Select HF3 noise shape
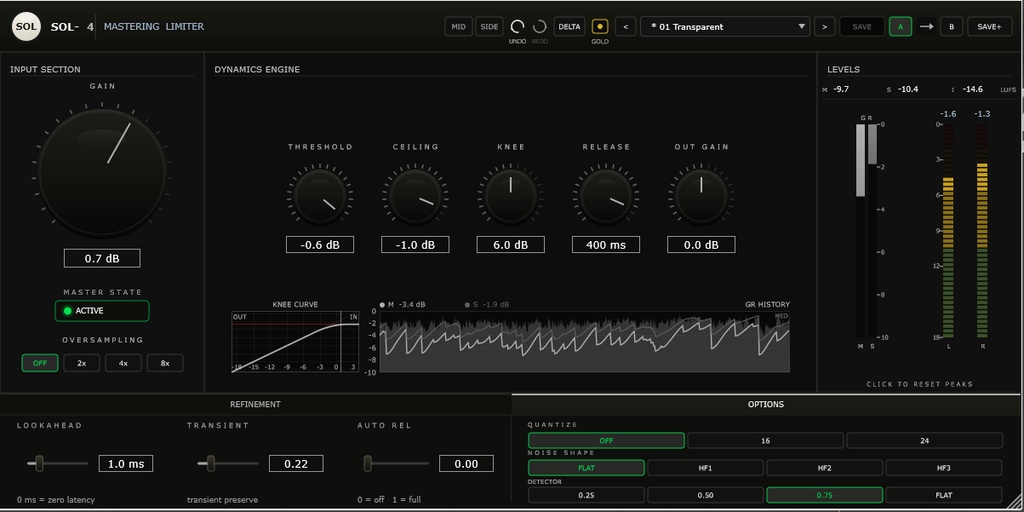Viewport: 1024px width, 512px height. 944,468
